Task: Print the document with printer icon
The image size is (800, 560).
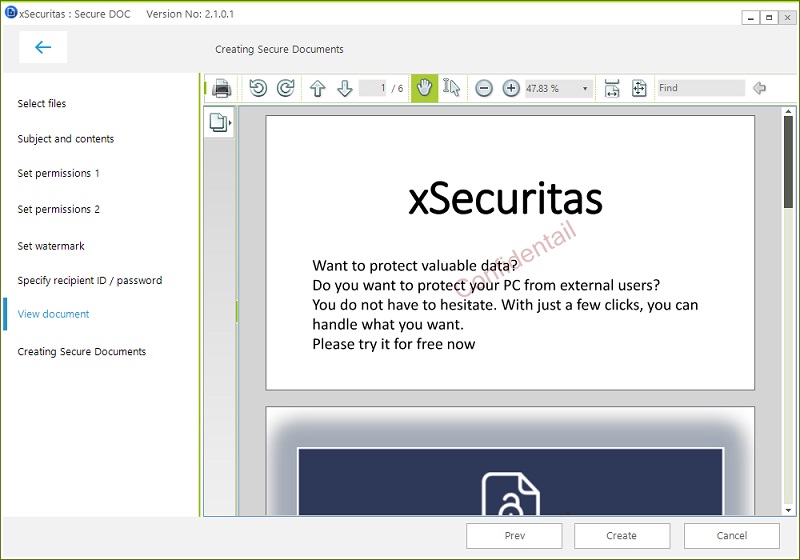Action: point(221,88)
